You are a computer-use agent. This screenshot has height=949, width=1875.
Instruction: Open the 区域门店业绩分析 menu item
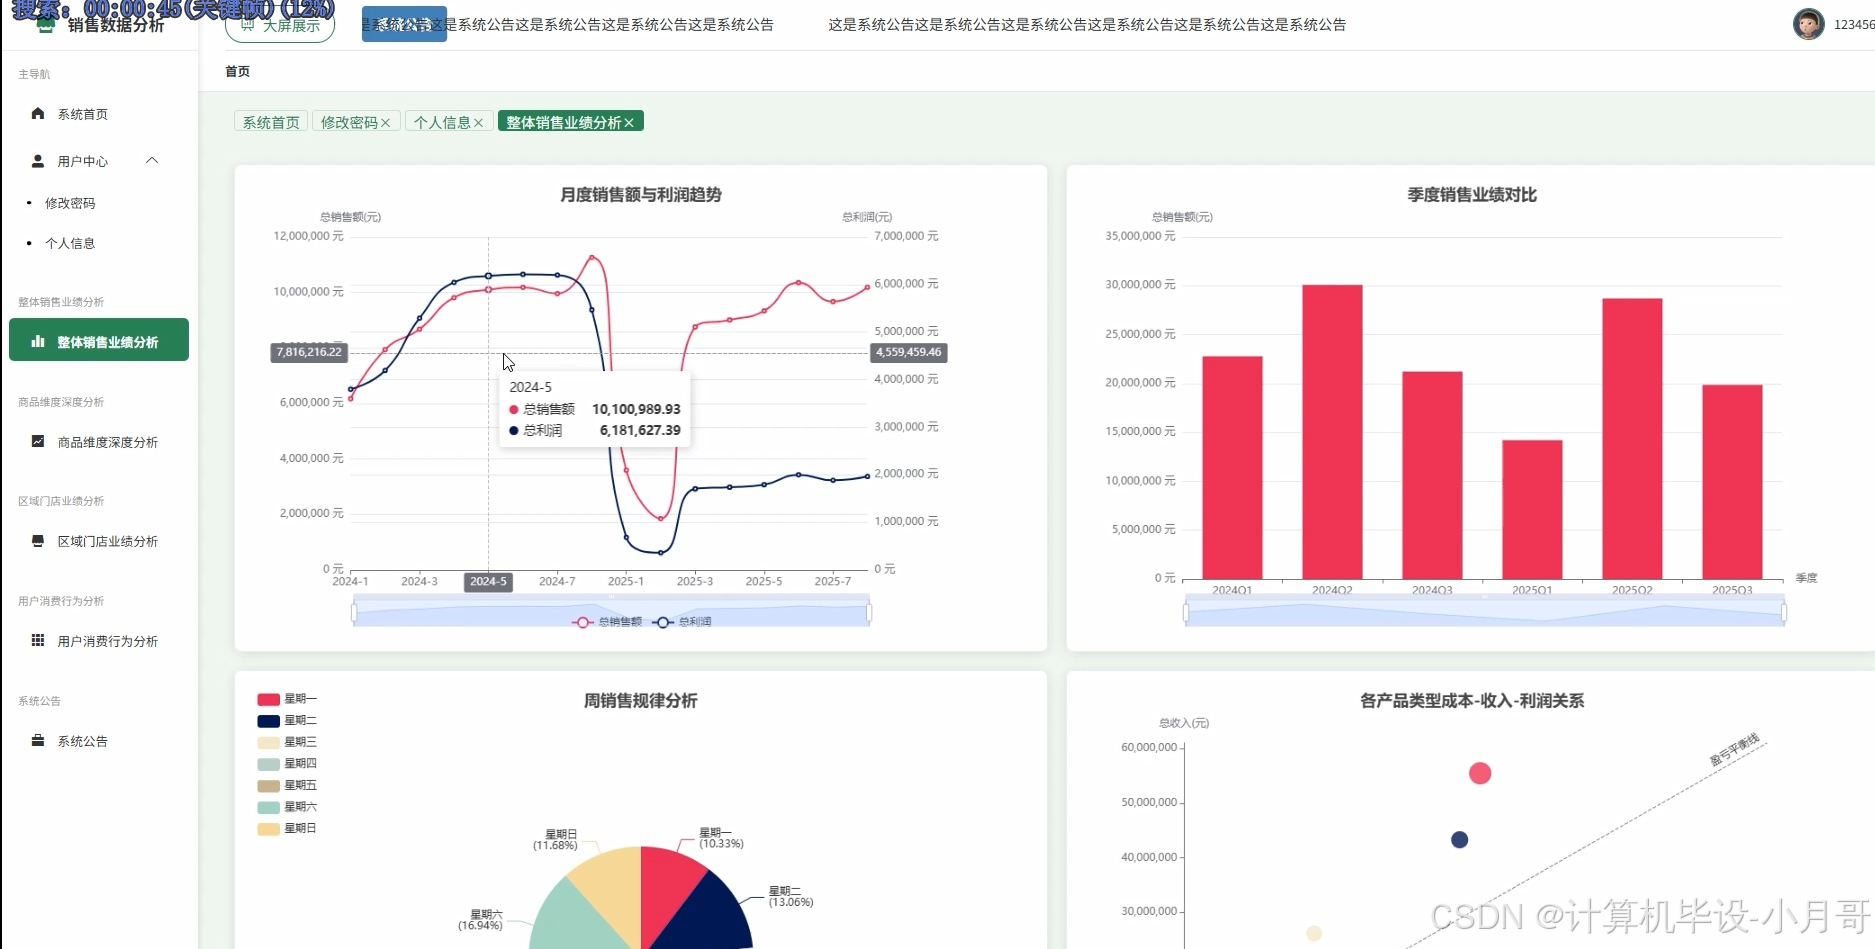pyautogui.click(x=99, y=541)
